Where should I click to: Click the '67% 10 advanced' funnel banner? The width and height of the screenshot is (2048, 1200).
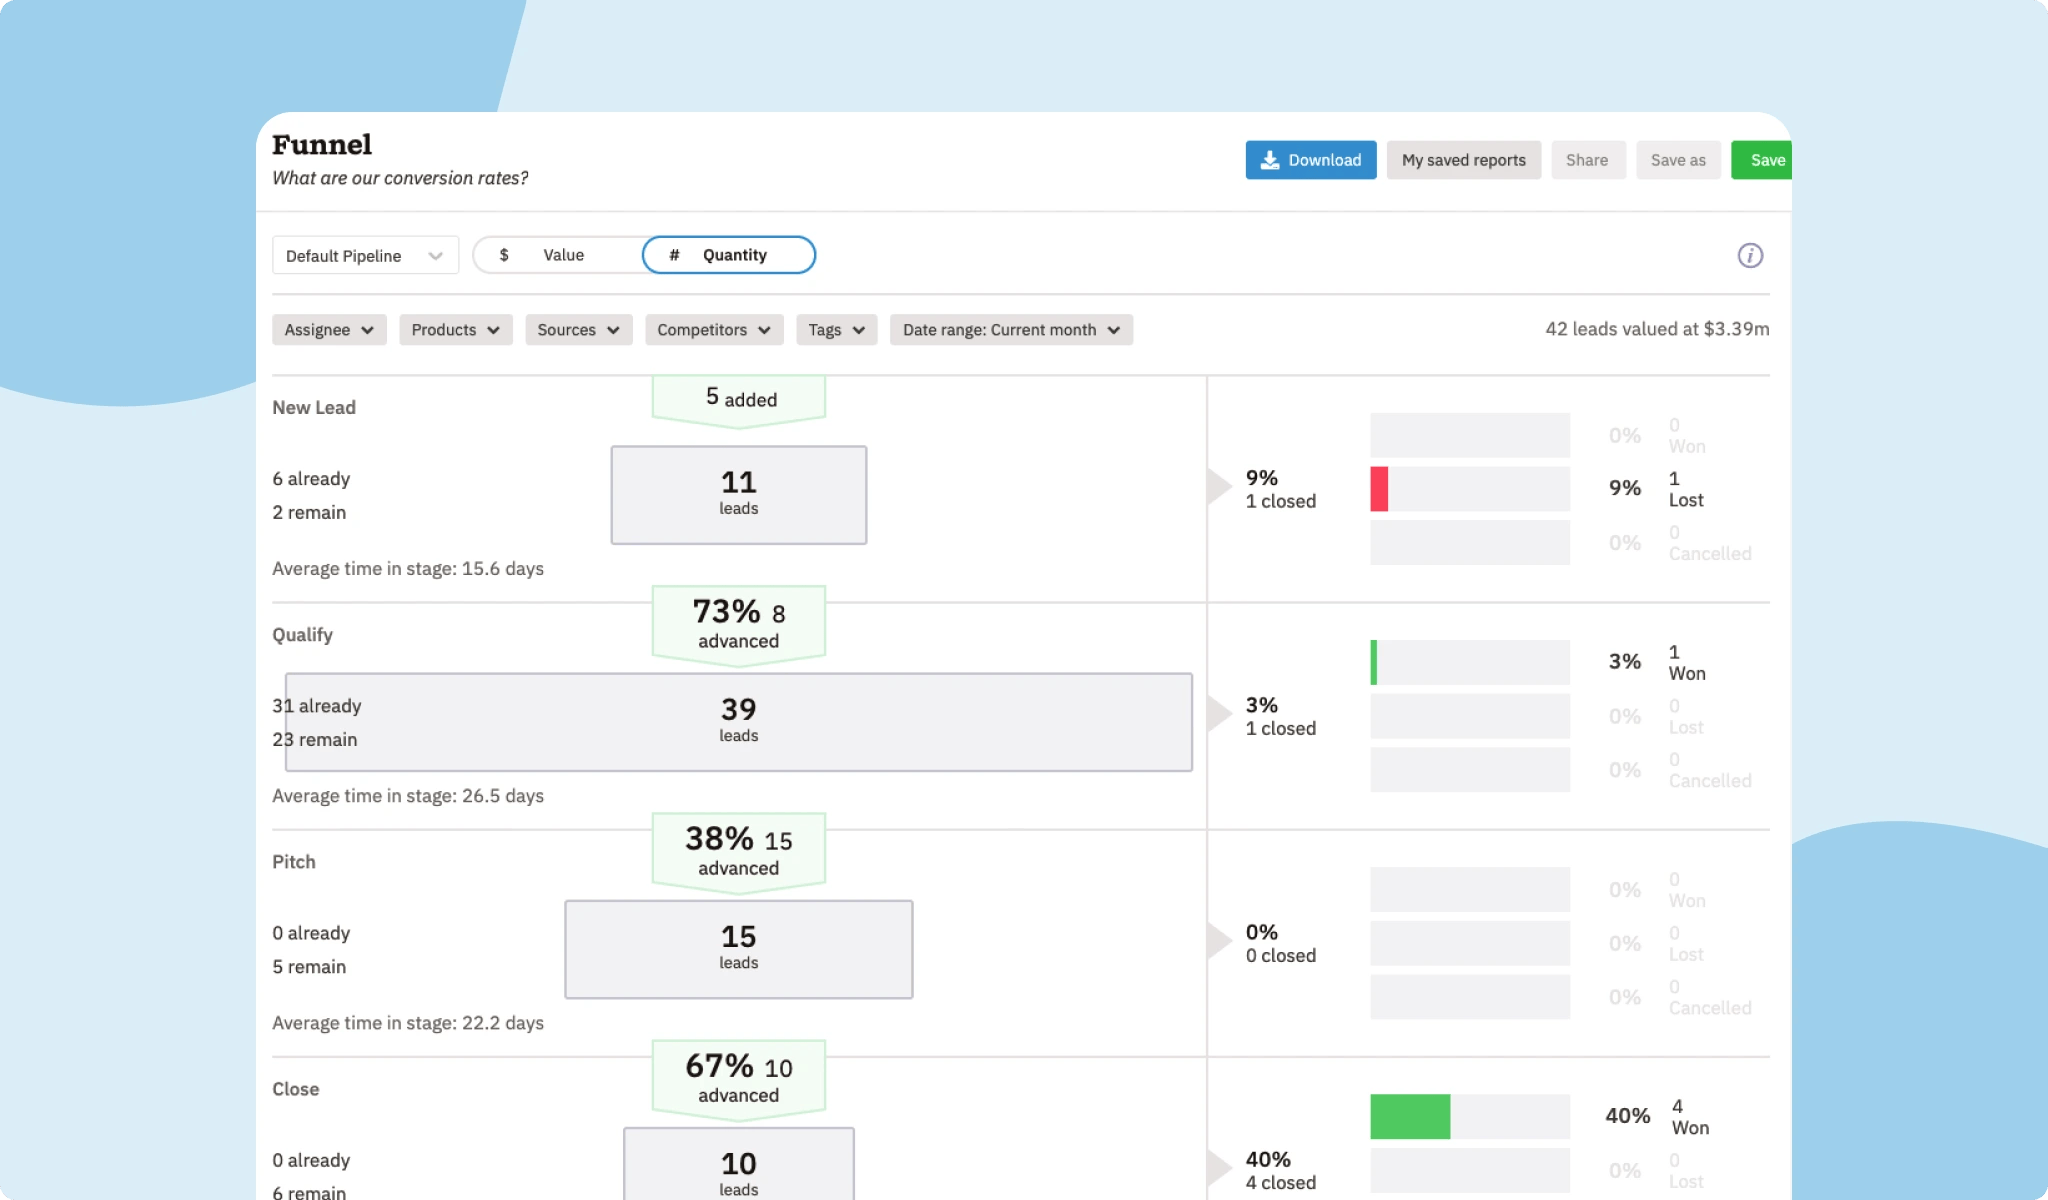[x=738, y=1078]
